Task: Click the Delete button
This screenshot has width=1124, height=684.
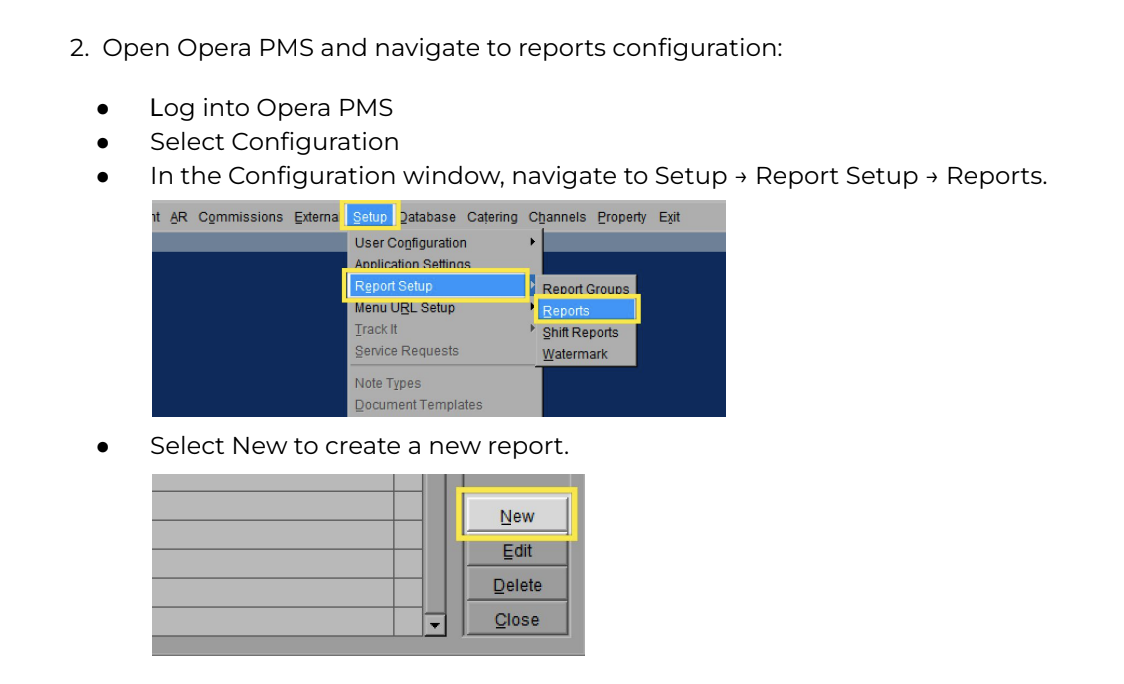Action: pyautogui.click(x=517, y=585)
